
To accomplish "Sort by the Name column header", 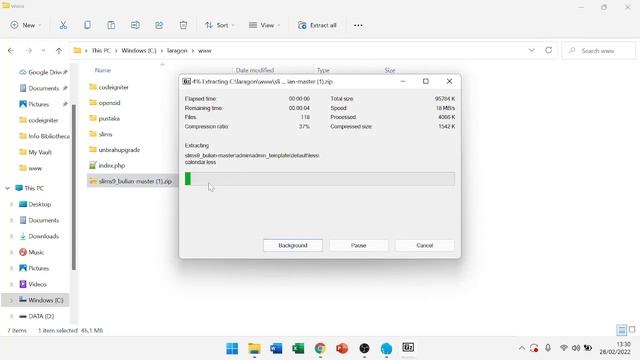I will tap(103, 70).
